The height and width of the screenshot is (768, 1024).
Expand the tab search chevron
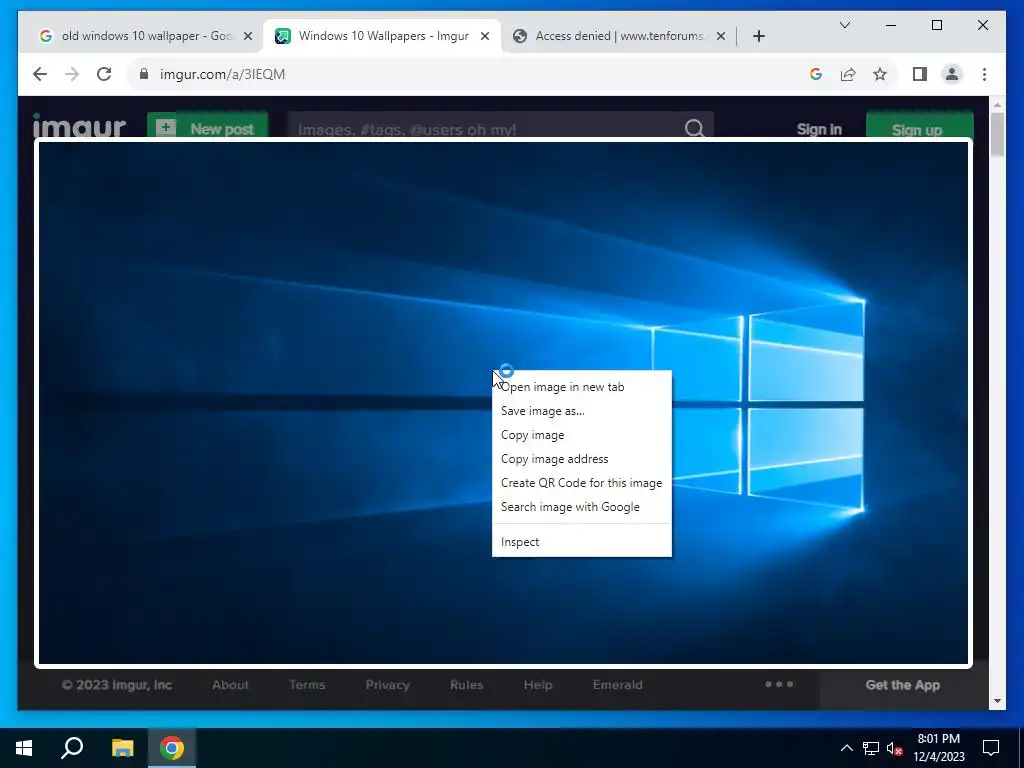844,25
